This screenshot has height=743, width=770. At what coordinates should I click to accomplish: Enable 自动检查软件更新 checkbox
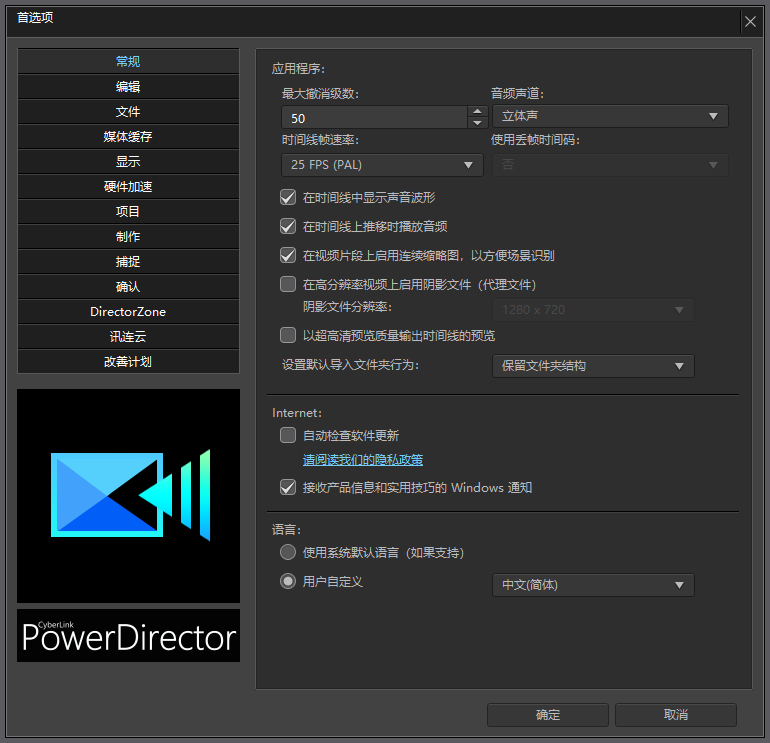click(x=288, y=435)
